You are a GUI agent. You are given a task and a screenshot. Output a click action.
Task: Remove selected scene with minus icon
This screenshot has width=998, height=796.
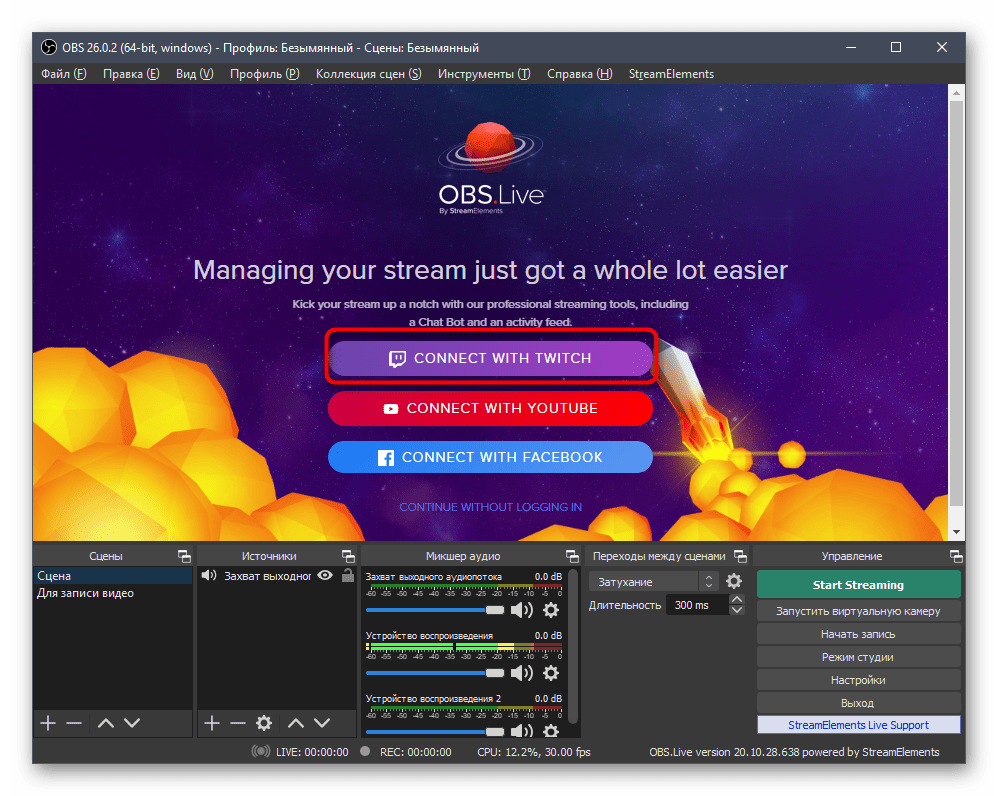(x=74, y=723)
